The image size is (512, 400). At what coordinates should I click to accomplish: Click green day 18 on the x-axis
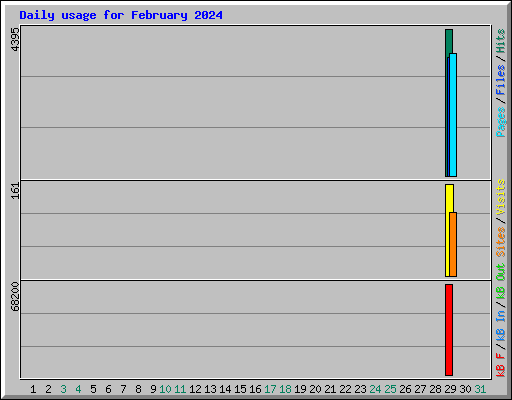click(x=285, y=389)
